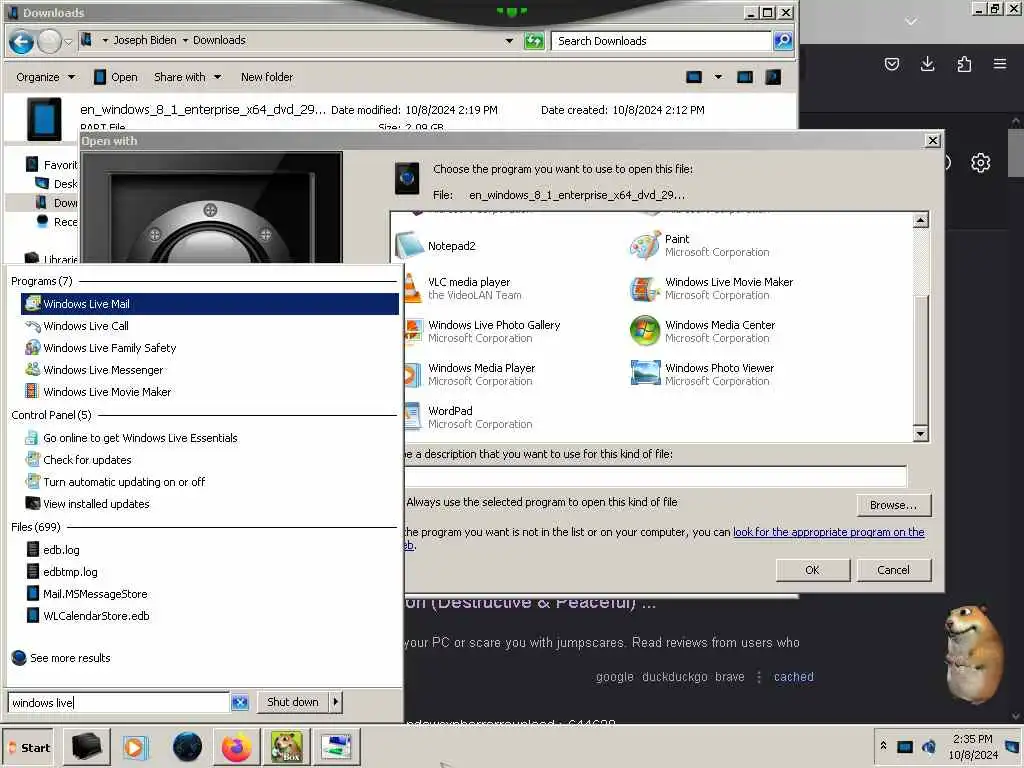The height and width of the screenshot is (768, 1024).
Task: Go back in Downloads Explorer window
Action: click(21, 42)
